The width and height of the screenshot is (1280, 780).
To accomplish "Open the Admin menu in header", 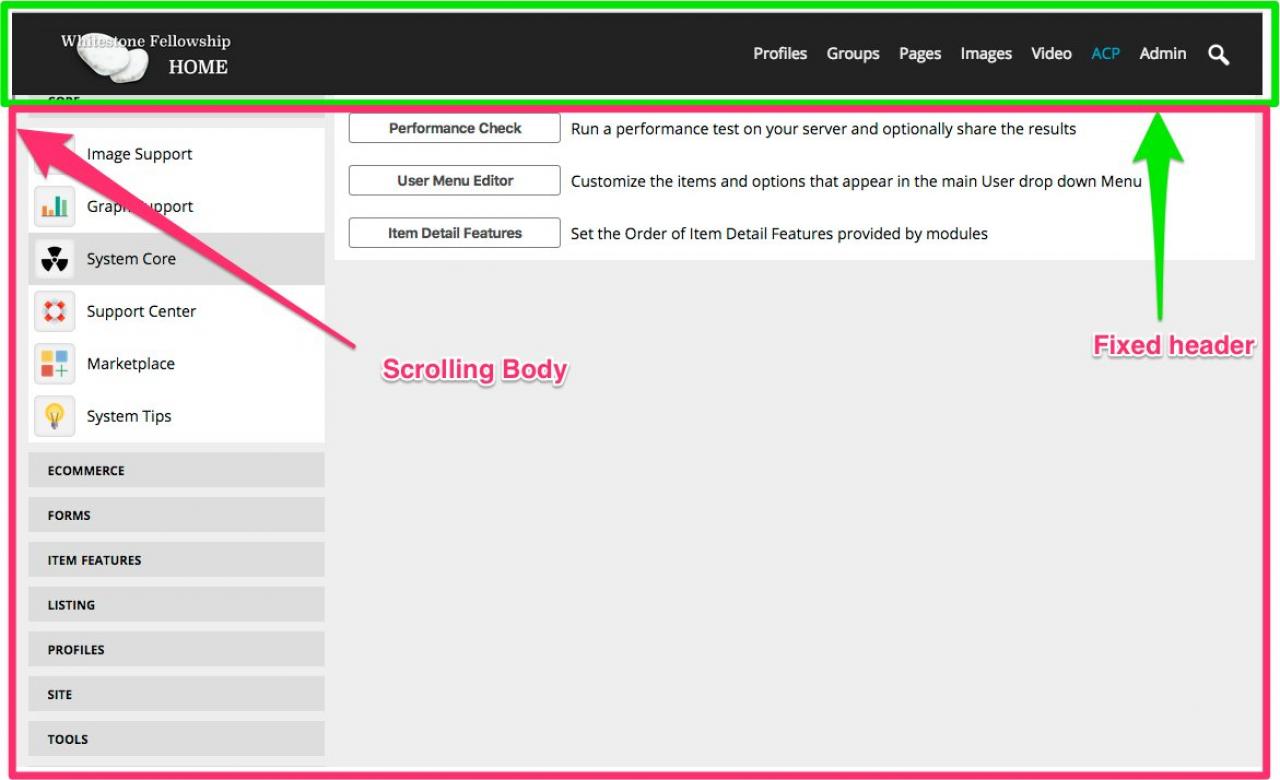I will tap(1163, 54).
